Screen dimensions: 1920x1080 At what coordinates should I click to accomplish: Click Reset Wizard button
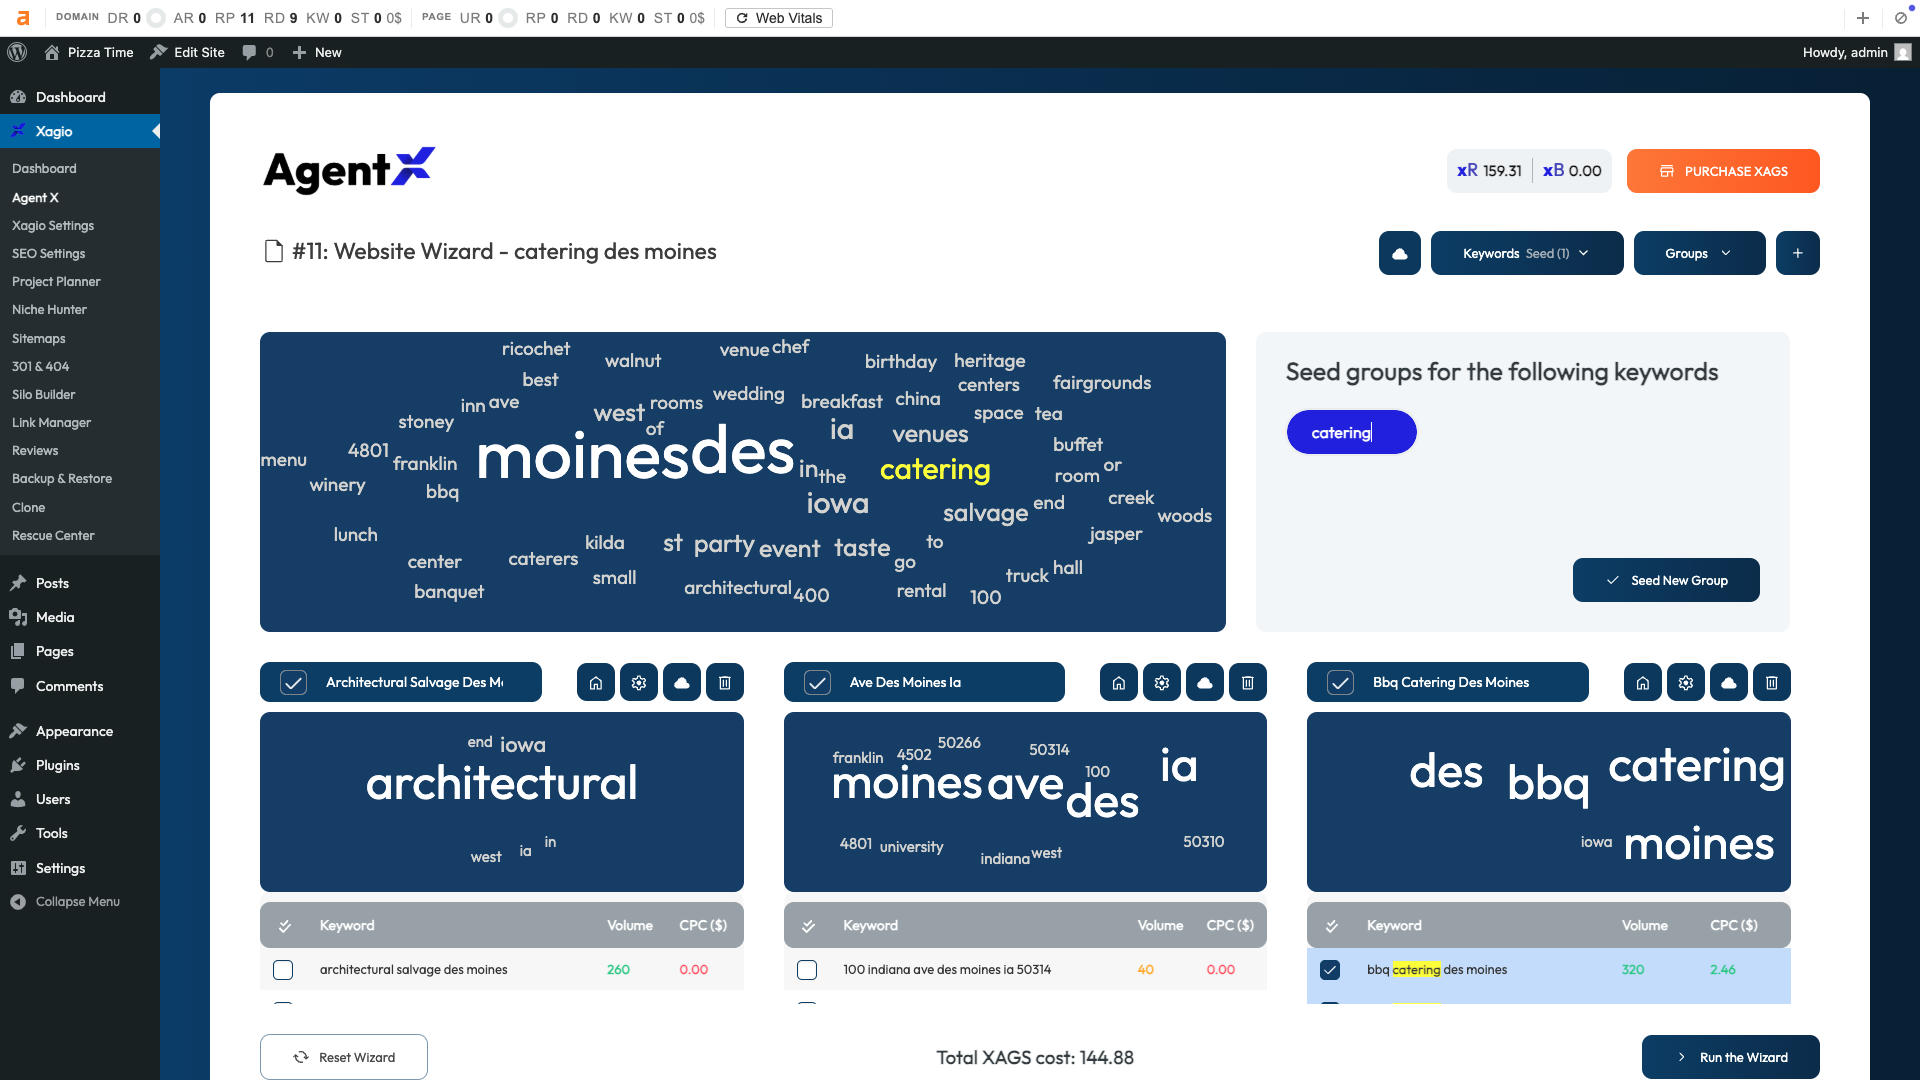pyautogui.click(x=344, y=1057)
